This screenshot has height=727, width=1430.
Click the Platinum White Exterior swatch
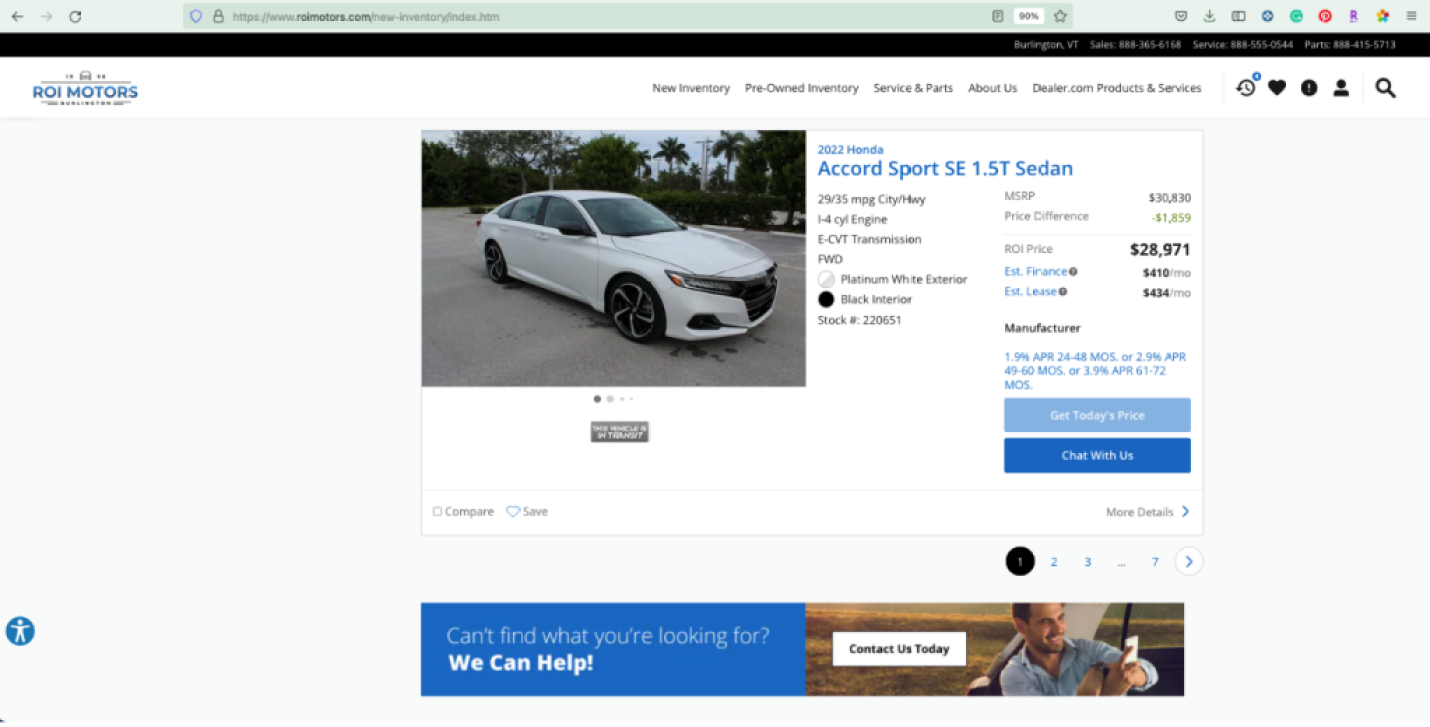[x=826, y=279]
